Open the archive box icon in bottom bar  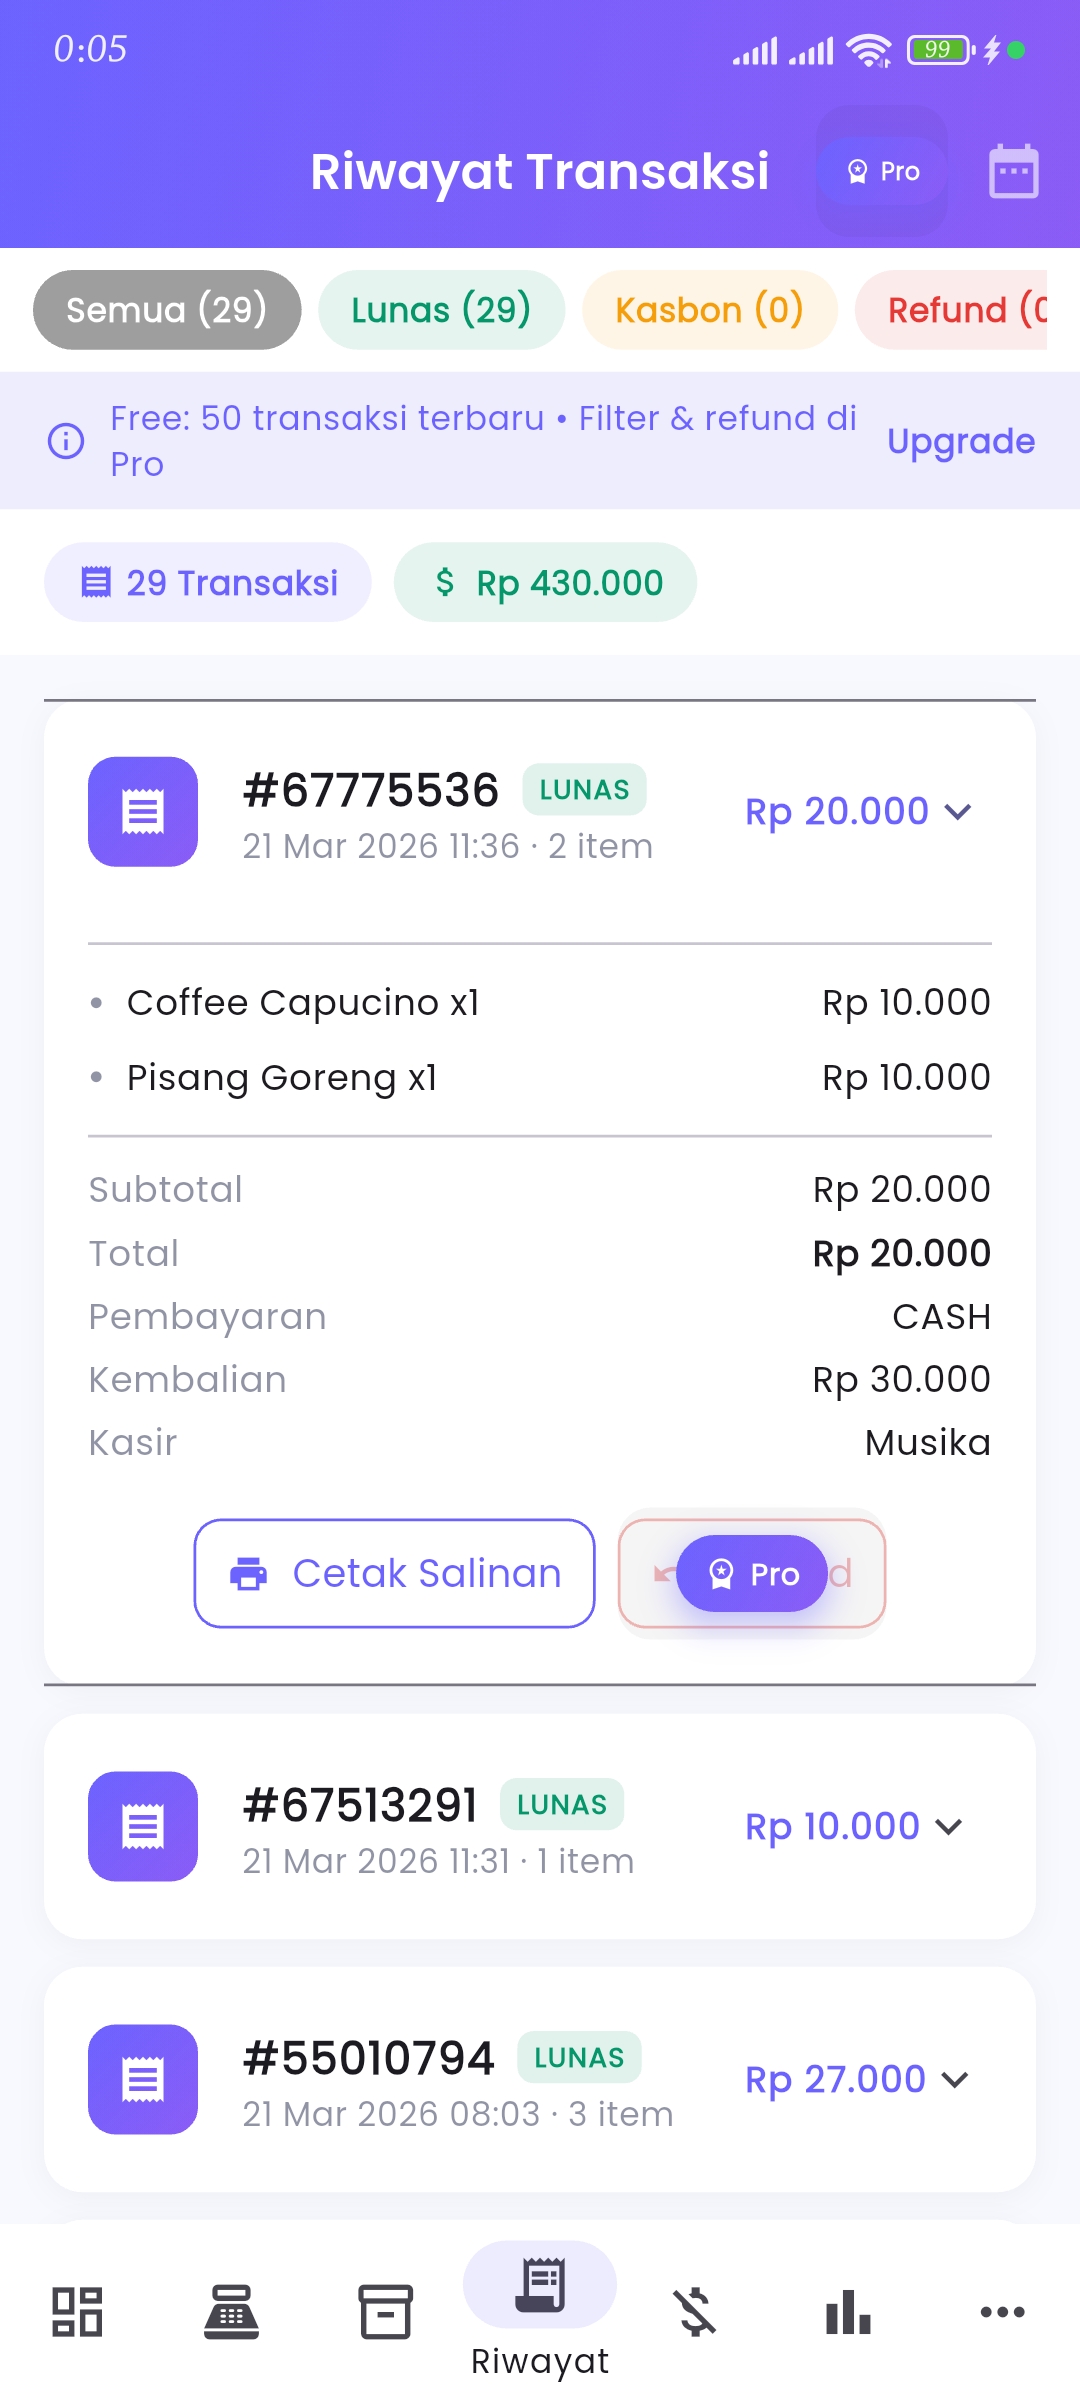point(385,2312)
